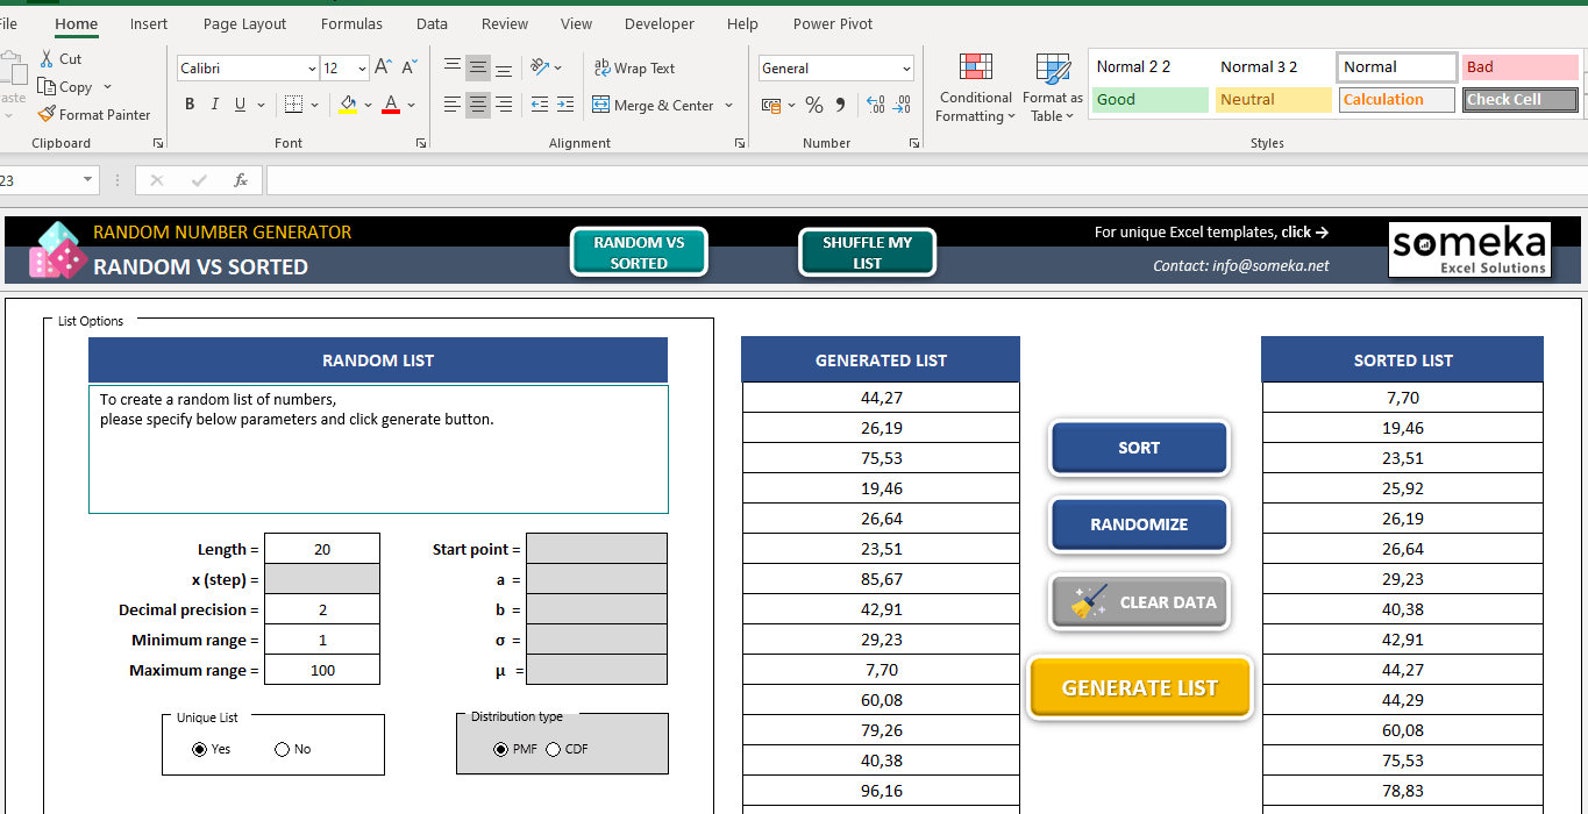This screenshot has height=814, width=1588.
Task: Decrease decimal places
Action: click(901, 105)
